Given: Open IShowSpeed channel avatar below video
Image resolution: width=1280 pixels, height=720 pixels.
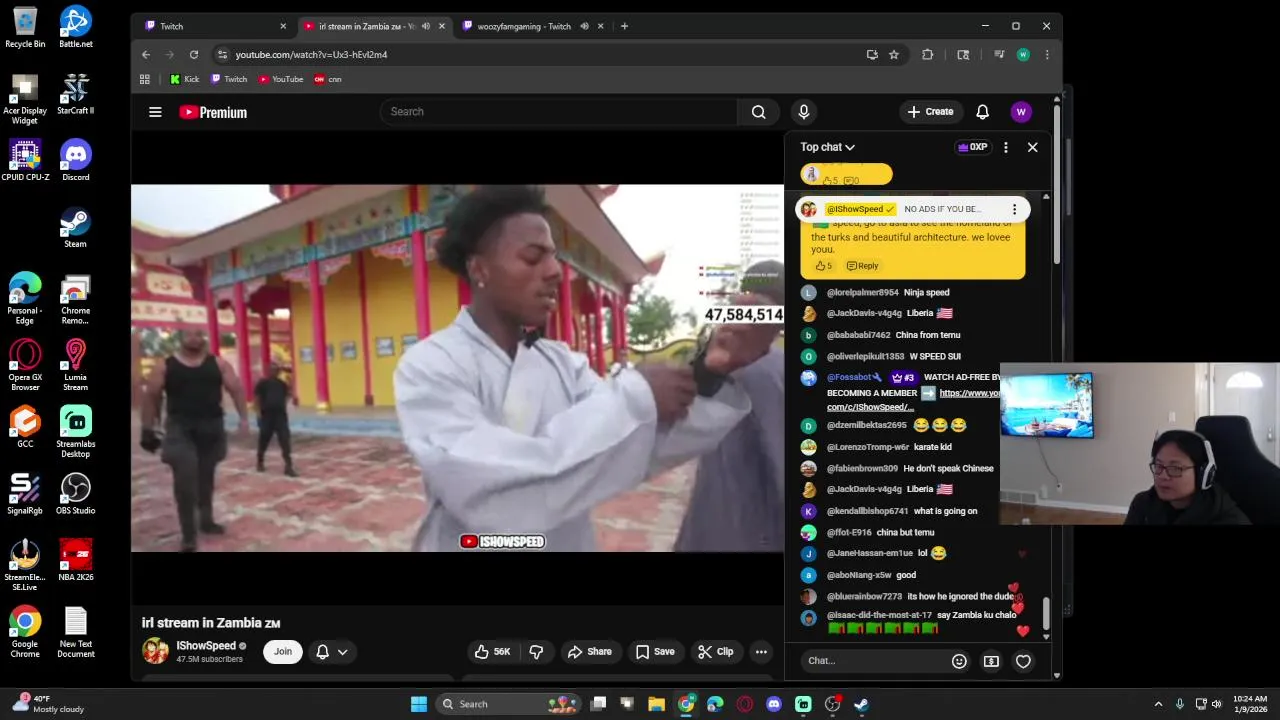Looking at the screenshot, I should click(x=155, y=652).
